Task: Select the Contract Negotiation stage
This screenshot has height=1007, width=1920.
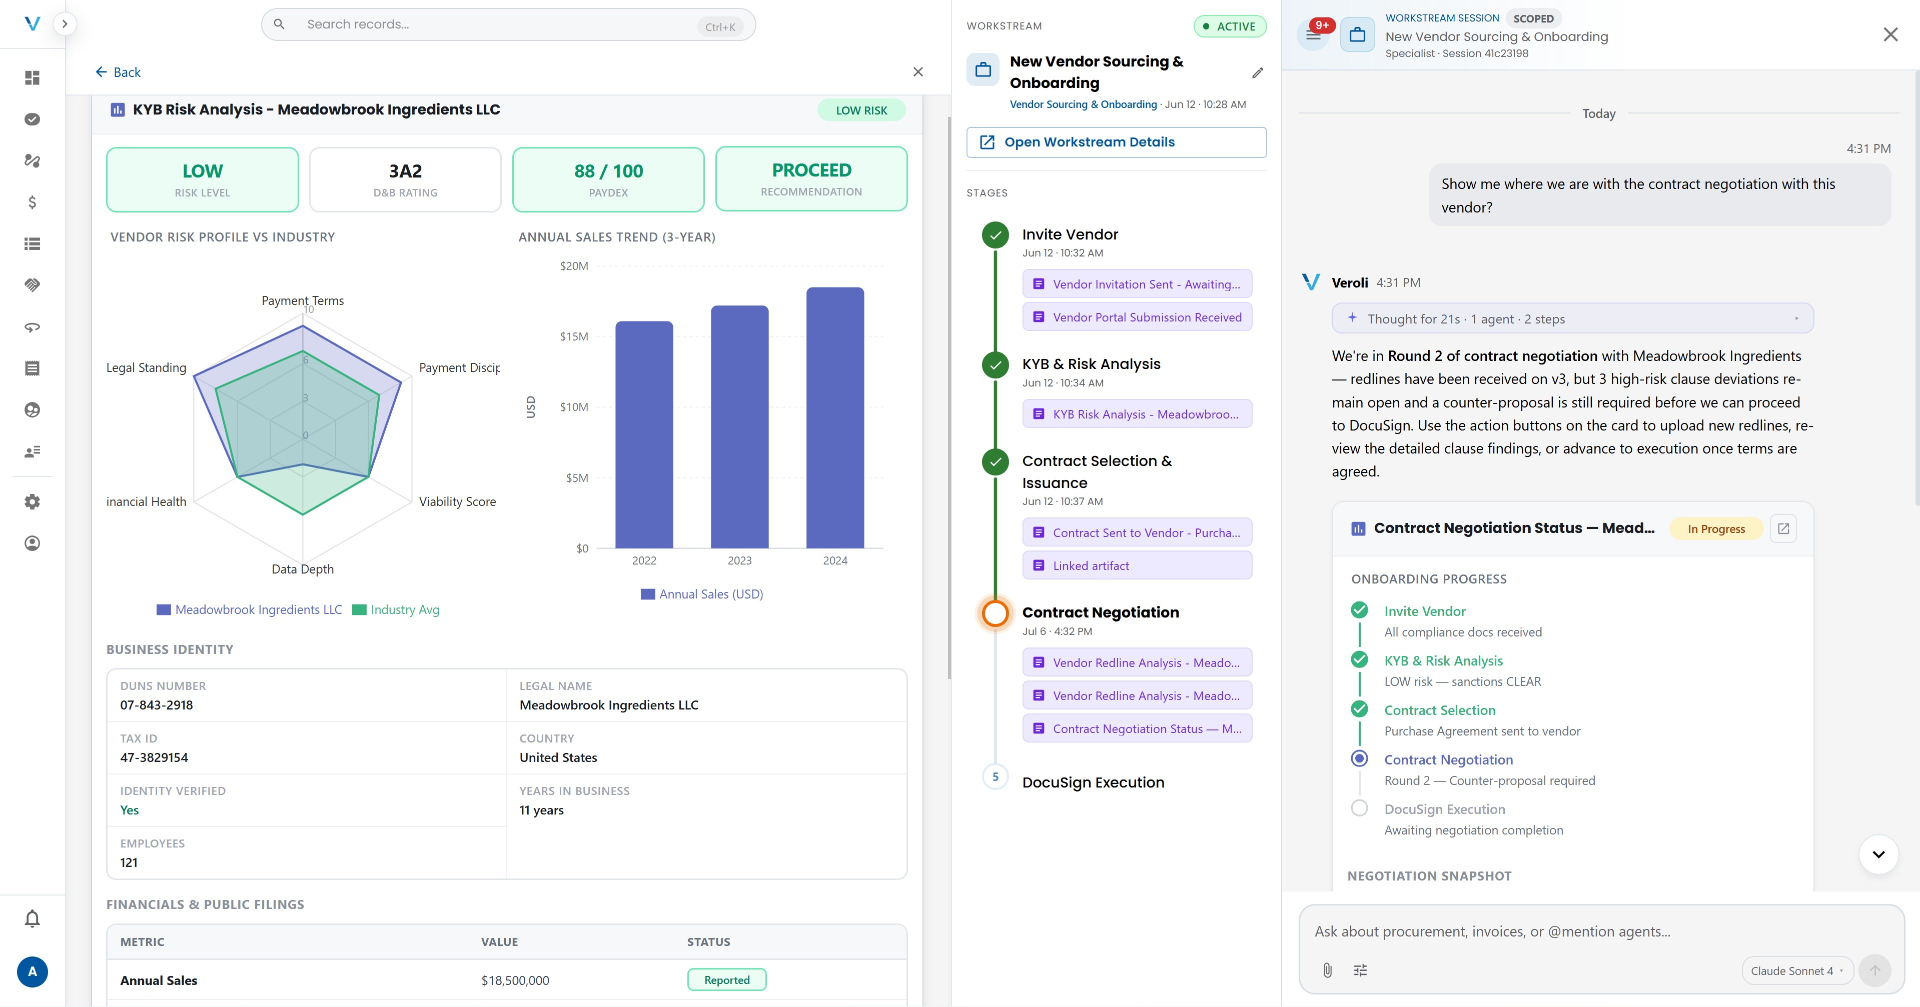Action: tap(1100, 613)
